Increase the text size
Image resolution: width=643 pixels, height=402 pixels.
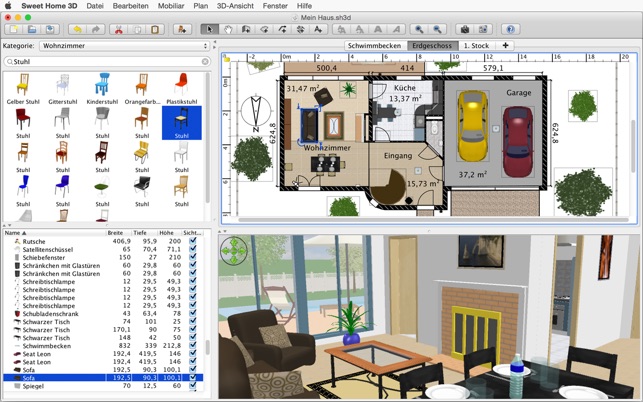341,30
